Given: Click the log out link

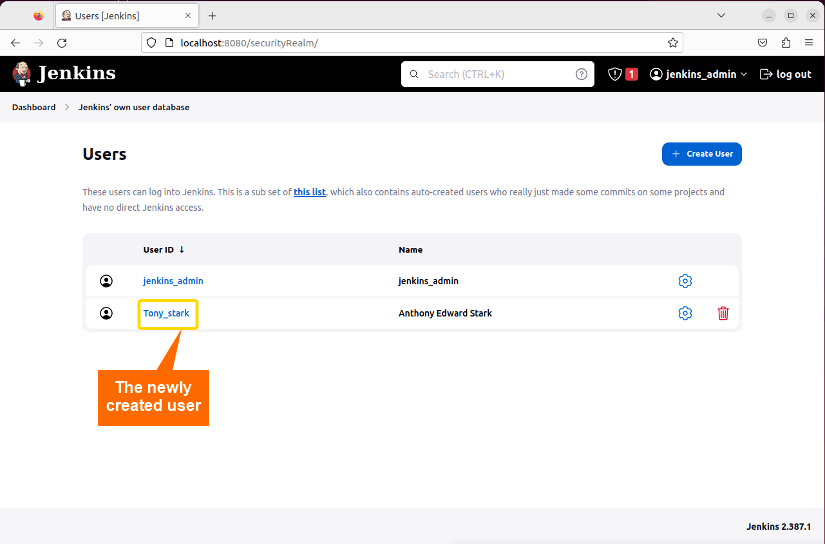Looking at the screenshot, I should [786, 74].
